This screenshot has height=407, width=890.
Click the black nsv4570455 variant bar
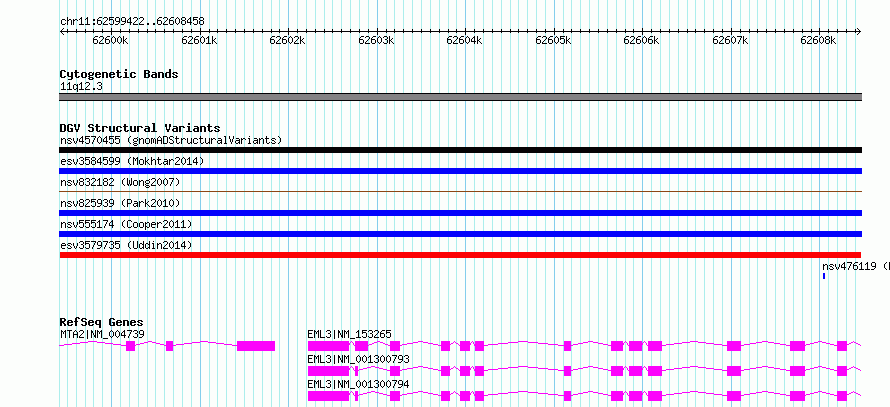point(461,150)
